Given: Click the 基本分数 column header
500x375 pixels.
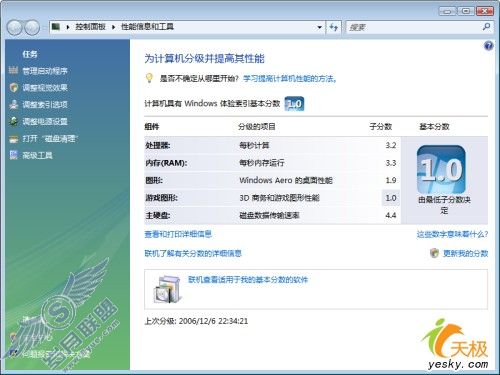Looking at the screenshot, I should click(434, 127).
